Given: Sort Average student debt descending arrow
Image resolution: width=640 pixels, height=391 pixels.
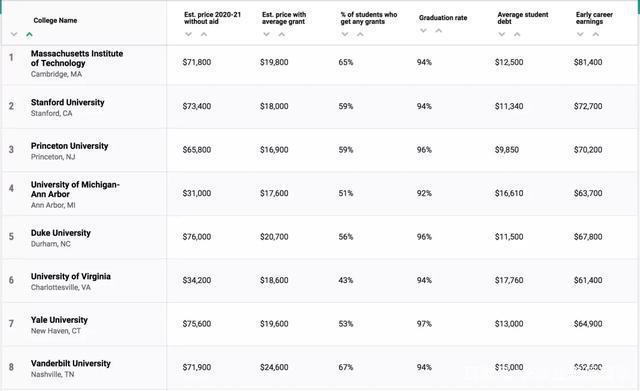Looking at the screenshot, I should [x=502, y=34].
